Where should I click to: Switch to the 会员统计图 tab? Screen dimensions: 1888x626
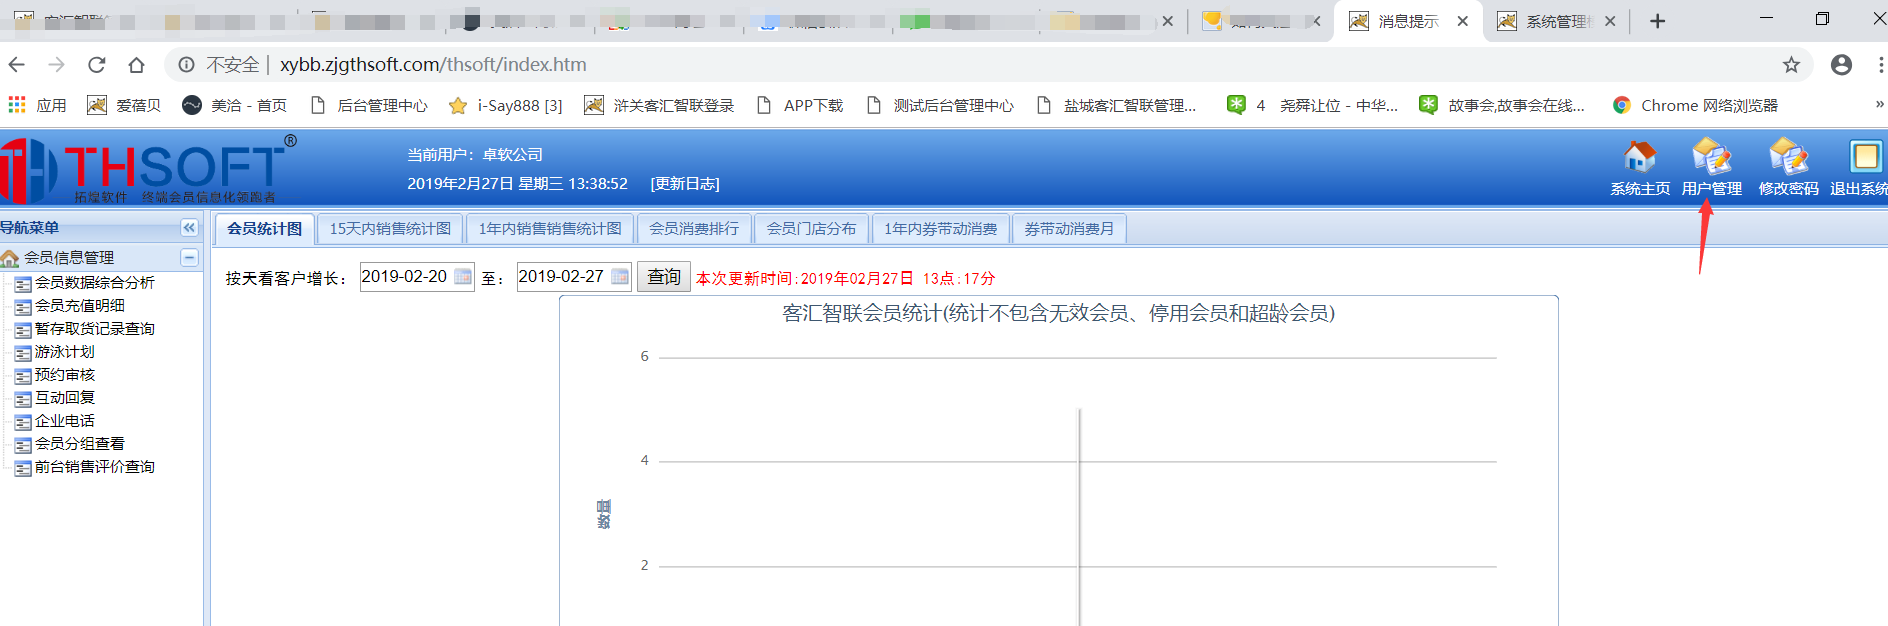pyautogui.click(x=264, y=229)
